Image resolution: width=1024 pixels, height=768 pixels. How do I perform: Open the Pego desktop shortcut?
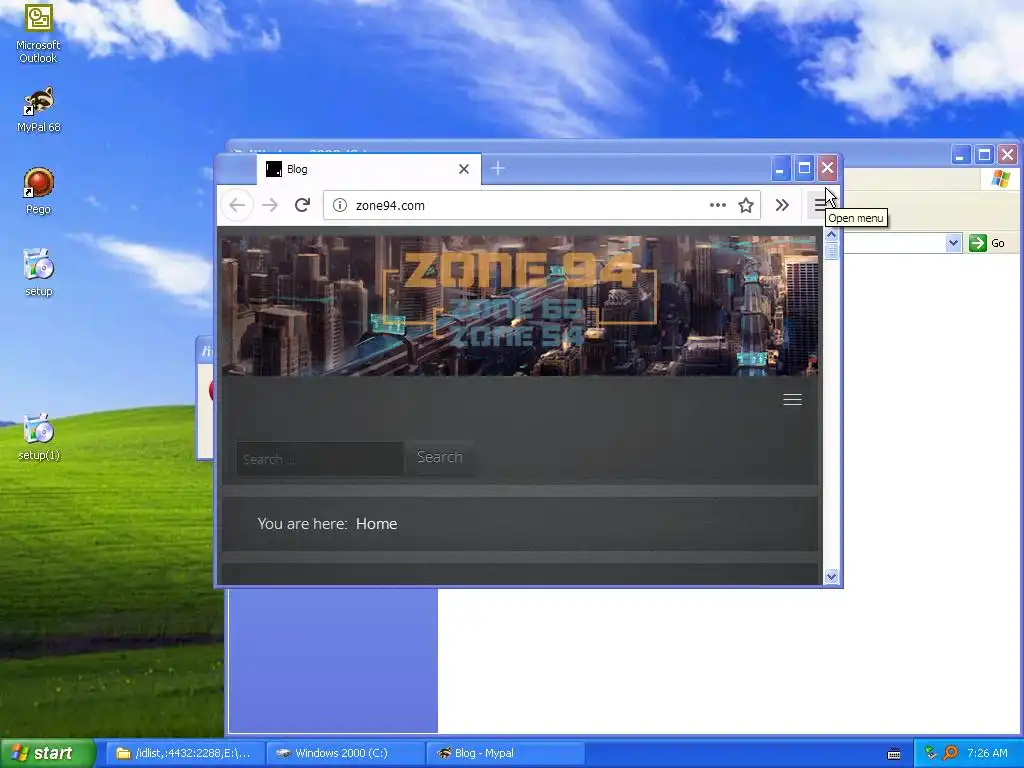click(39, 191)
